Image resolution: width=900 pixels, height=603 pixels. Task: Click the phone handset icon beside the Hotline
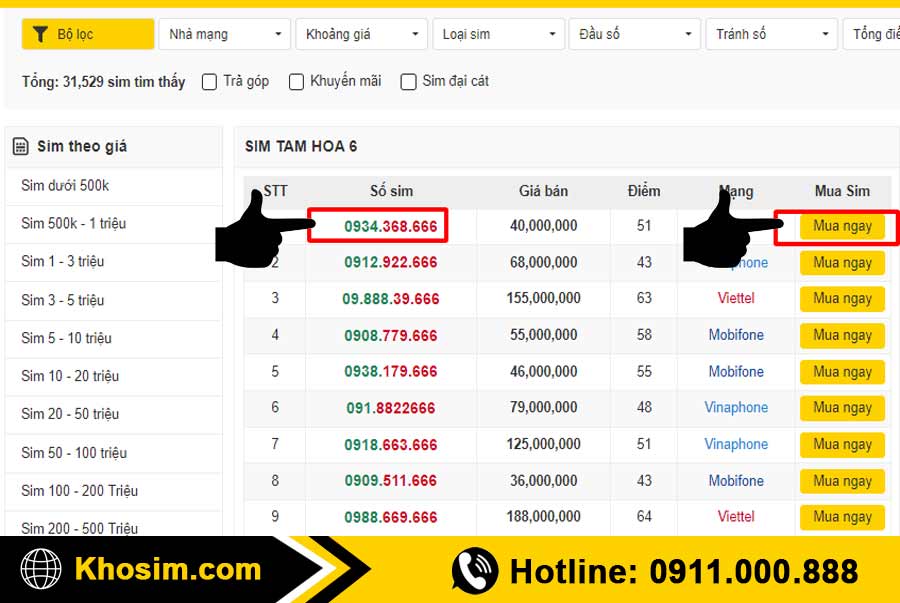click(x=474, y=570)
